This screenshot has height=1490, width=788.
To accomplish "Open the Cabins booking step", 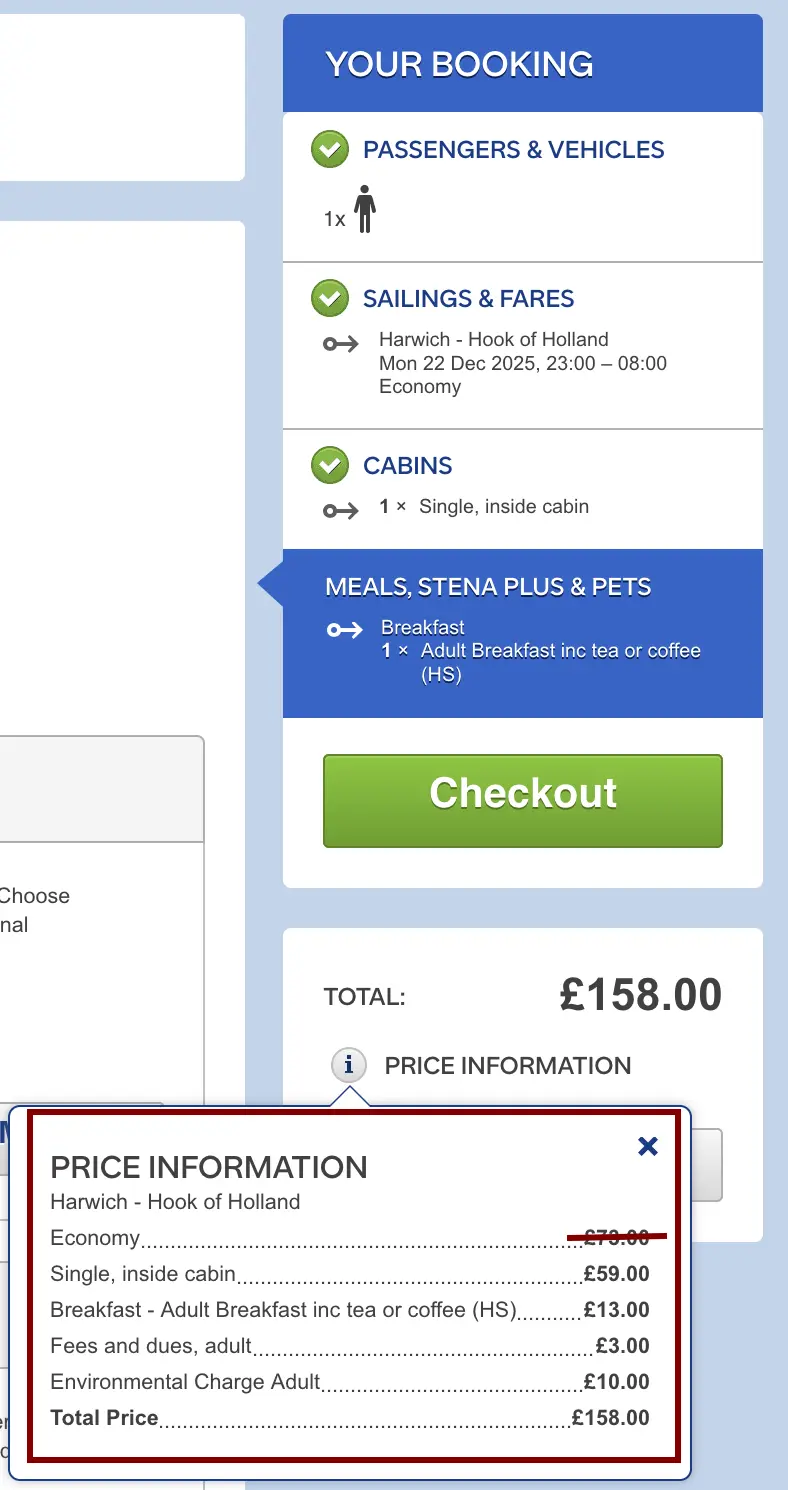I will (x=407, y=466).
